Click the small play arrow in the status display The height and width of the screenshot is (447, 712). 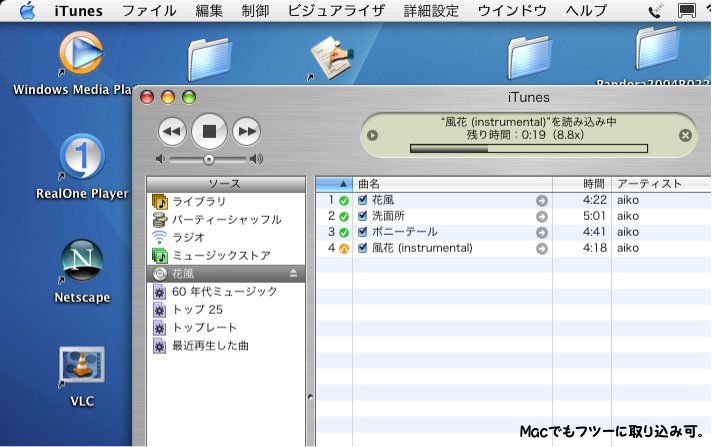point(372,135)
